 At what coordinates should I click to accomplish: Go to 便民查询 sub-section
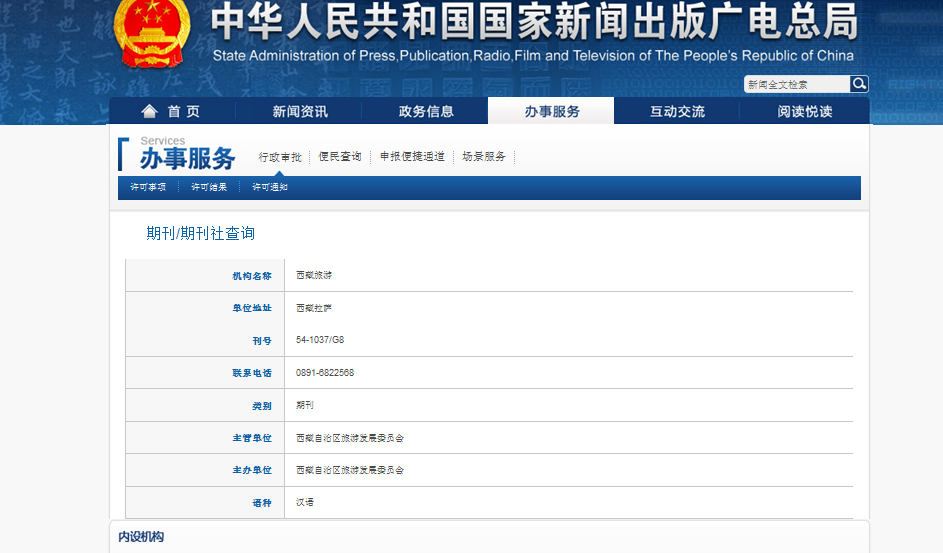coord(340,156)
